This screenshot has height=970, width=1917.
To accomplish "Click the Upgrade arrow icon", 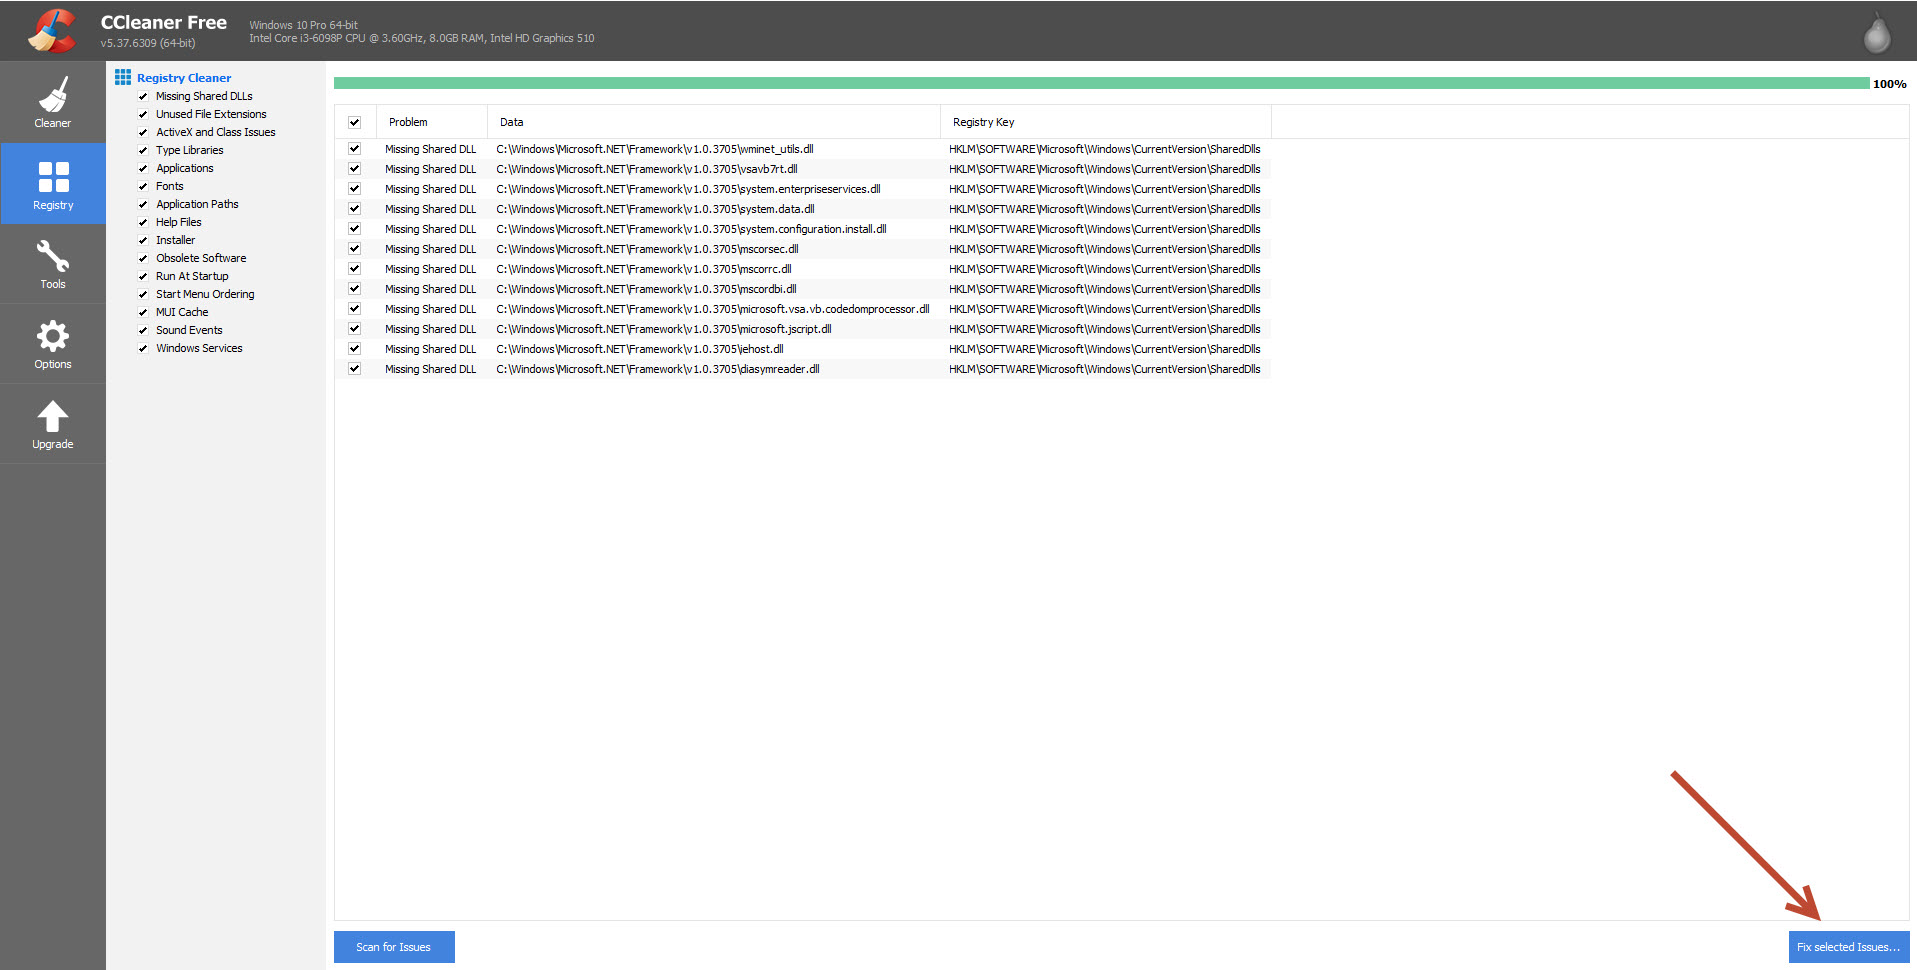I will click(53, 416).
